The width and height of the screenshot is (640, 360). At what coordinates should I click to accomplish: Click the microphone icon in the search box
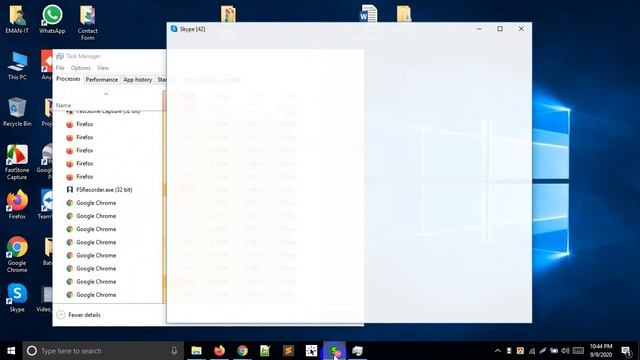coord(174,351)
